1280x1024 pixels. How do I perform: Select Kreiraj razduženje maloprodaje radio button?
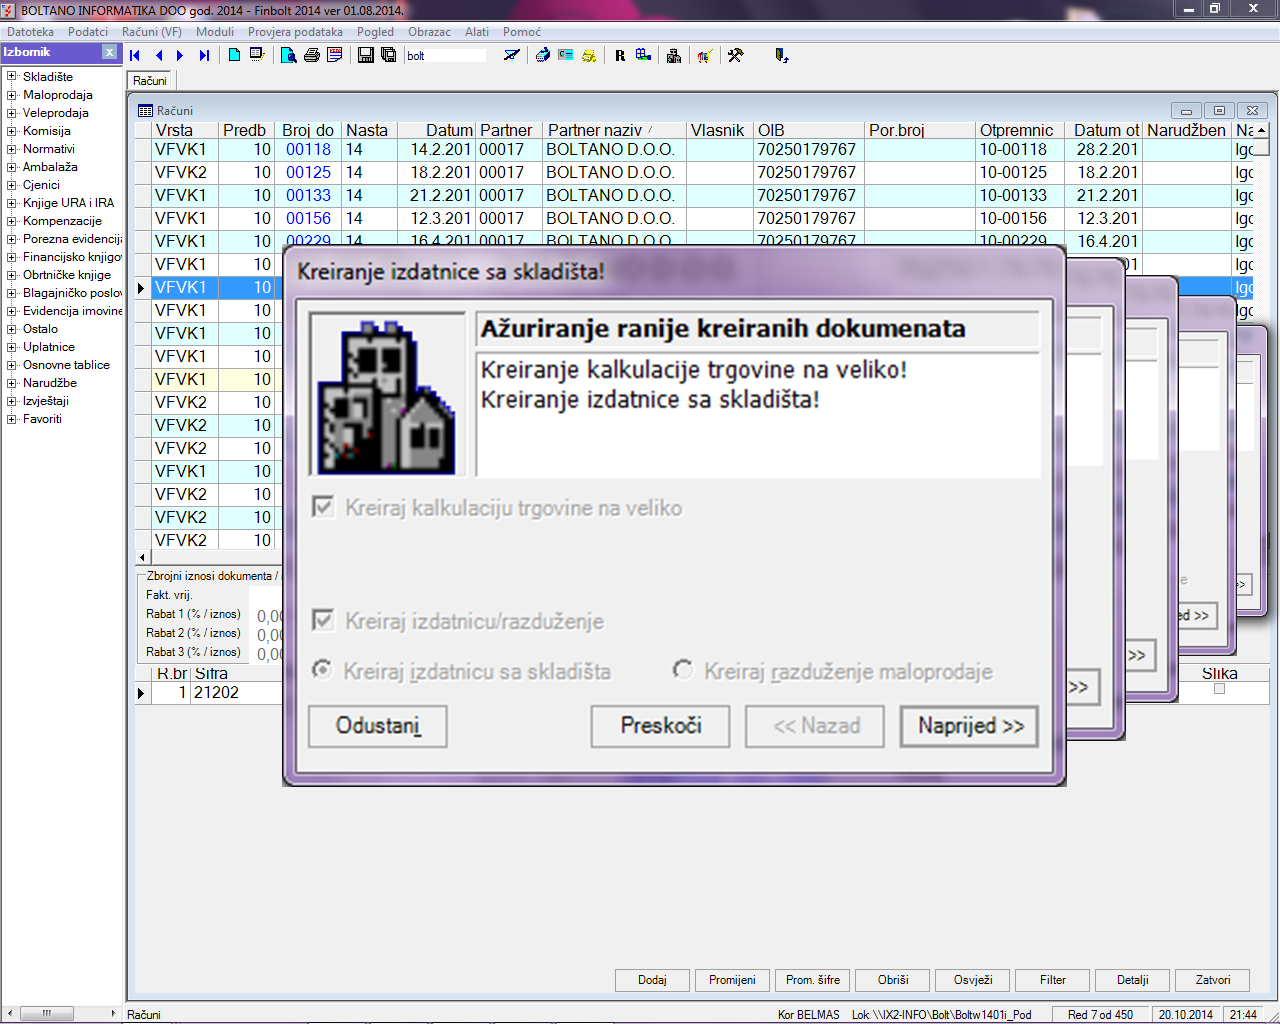[683, 670]
